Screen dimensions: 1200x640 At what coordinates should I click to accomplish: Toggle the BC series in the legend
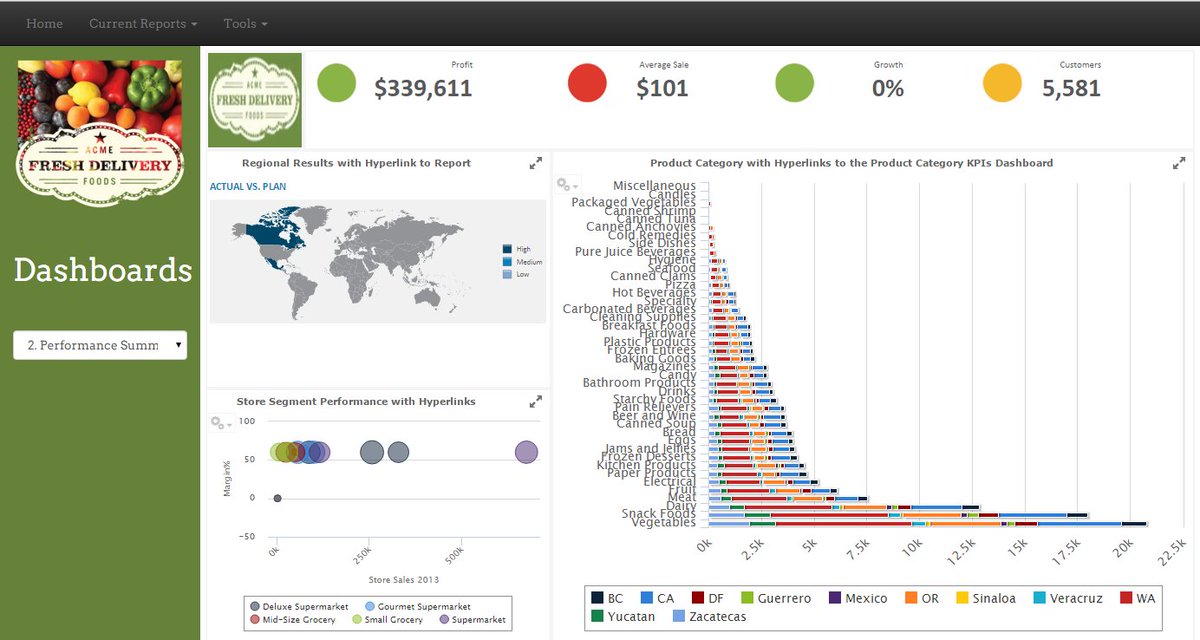click(x=607, y=598)
